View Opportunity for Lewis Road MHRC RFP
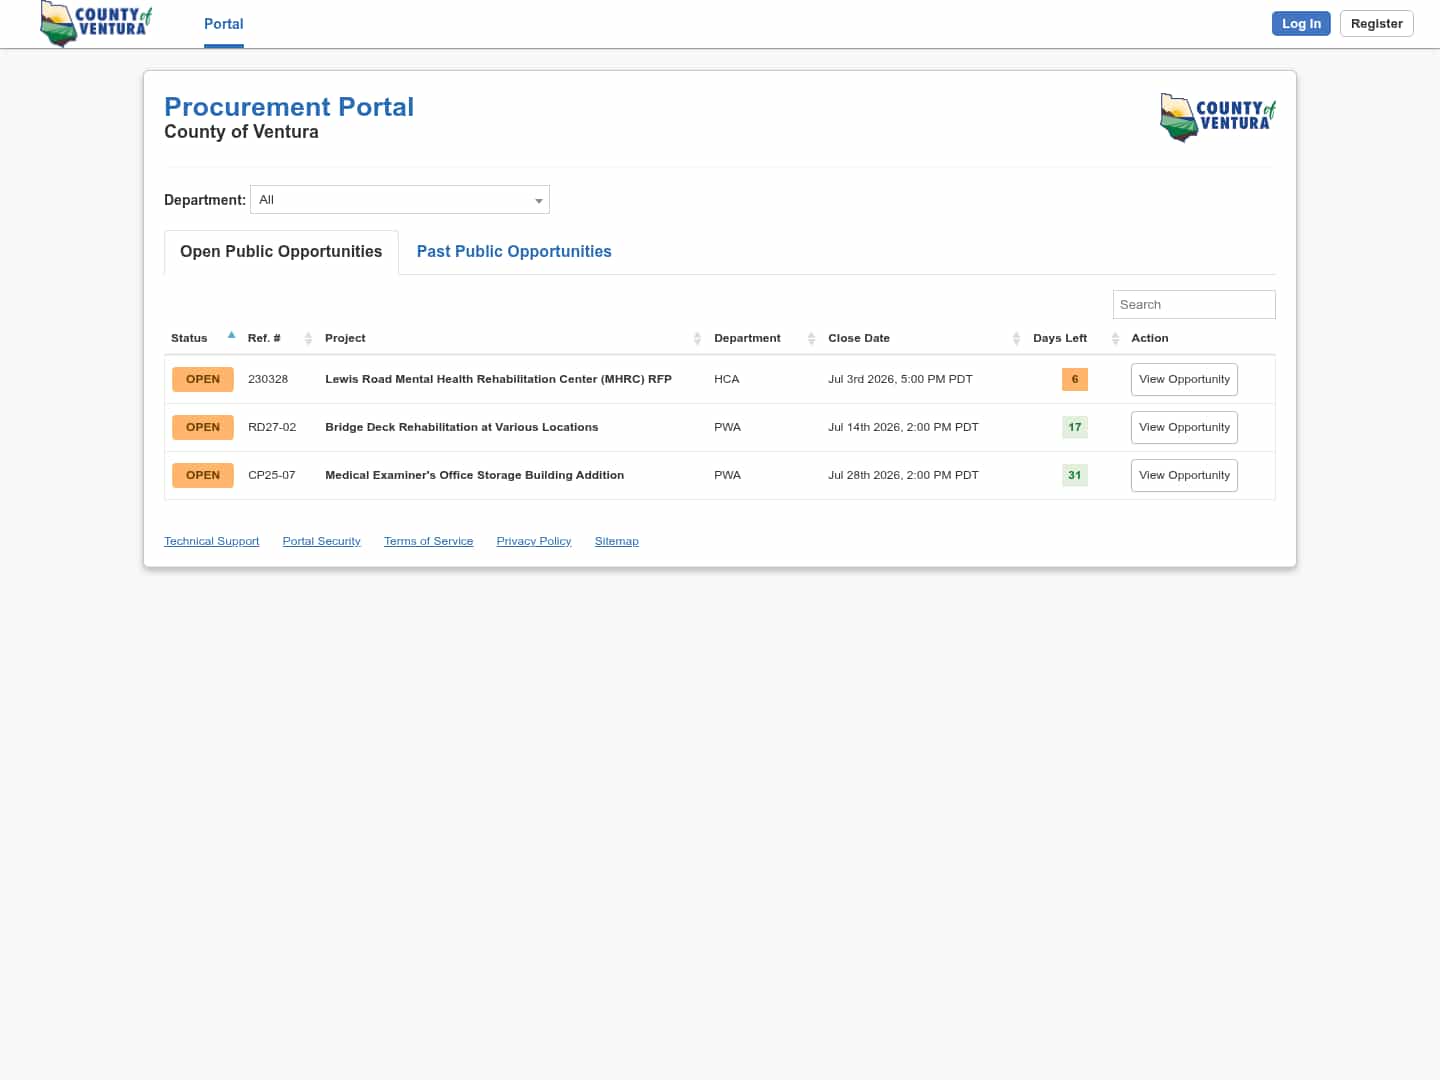Screen dimensions: 1440x1080 1184,380
